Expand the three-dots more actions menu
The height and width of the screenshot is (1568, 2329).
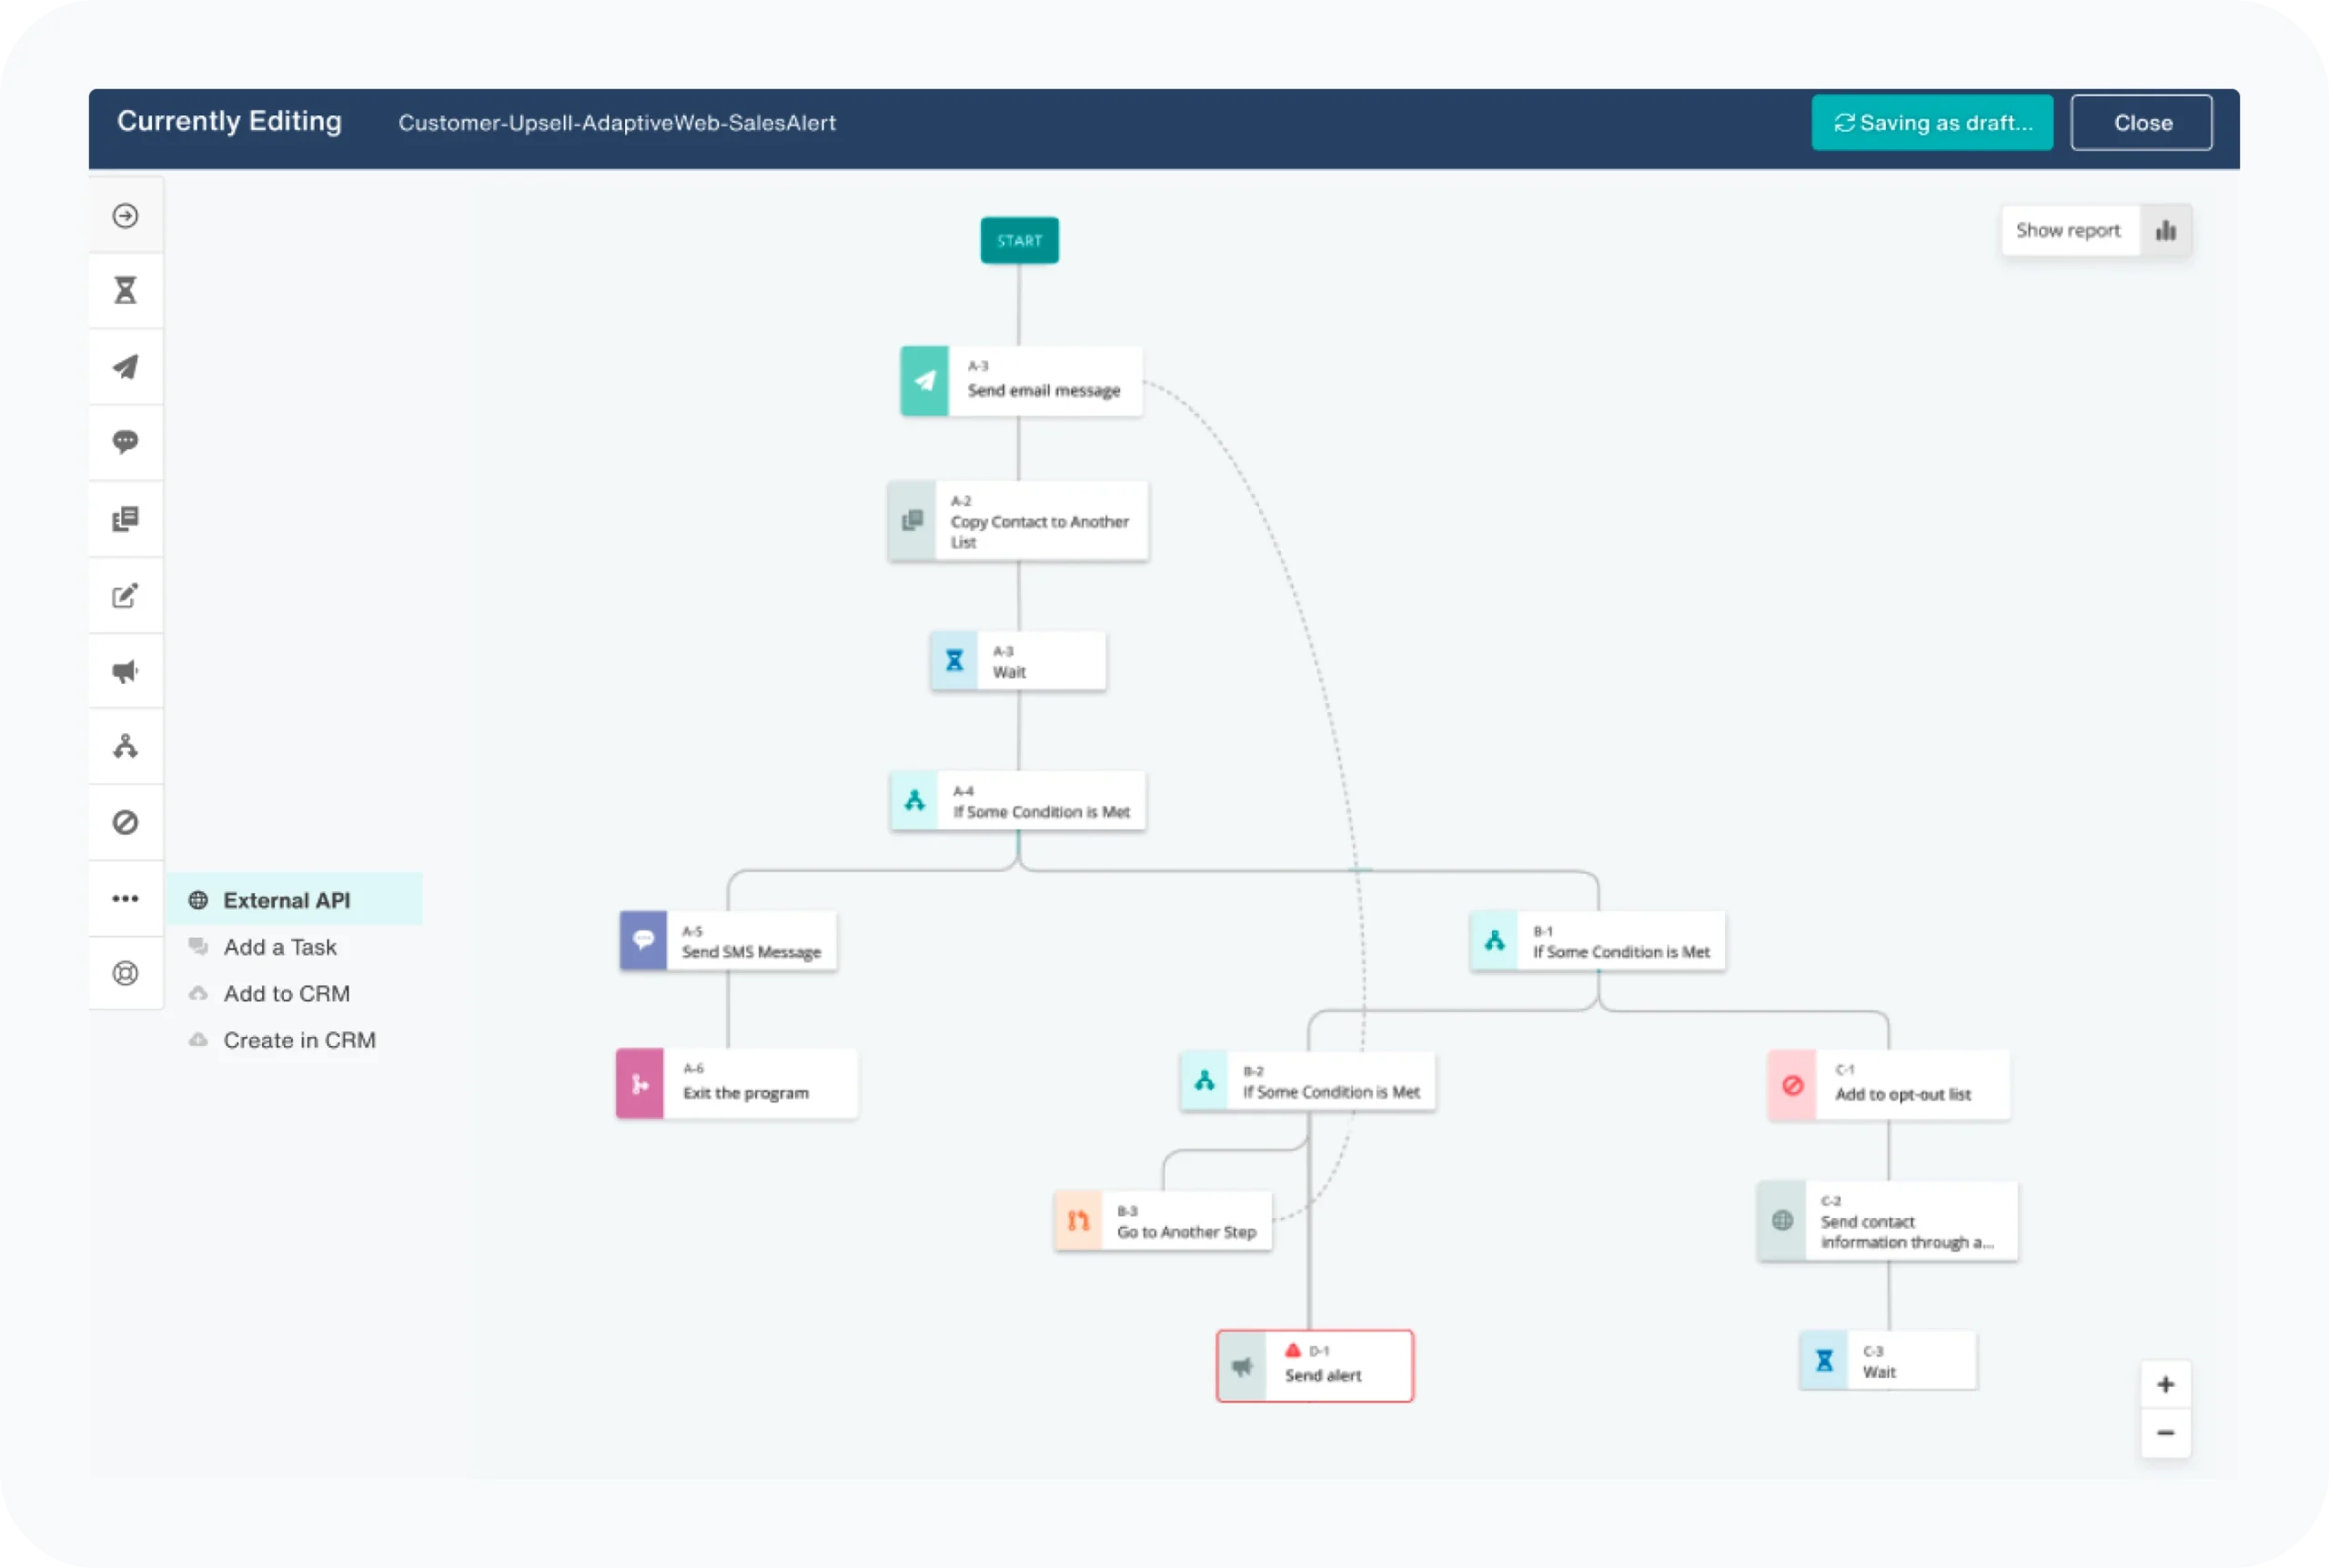coord(125,898)
